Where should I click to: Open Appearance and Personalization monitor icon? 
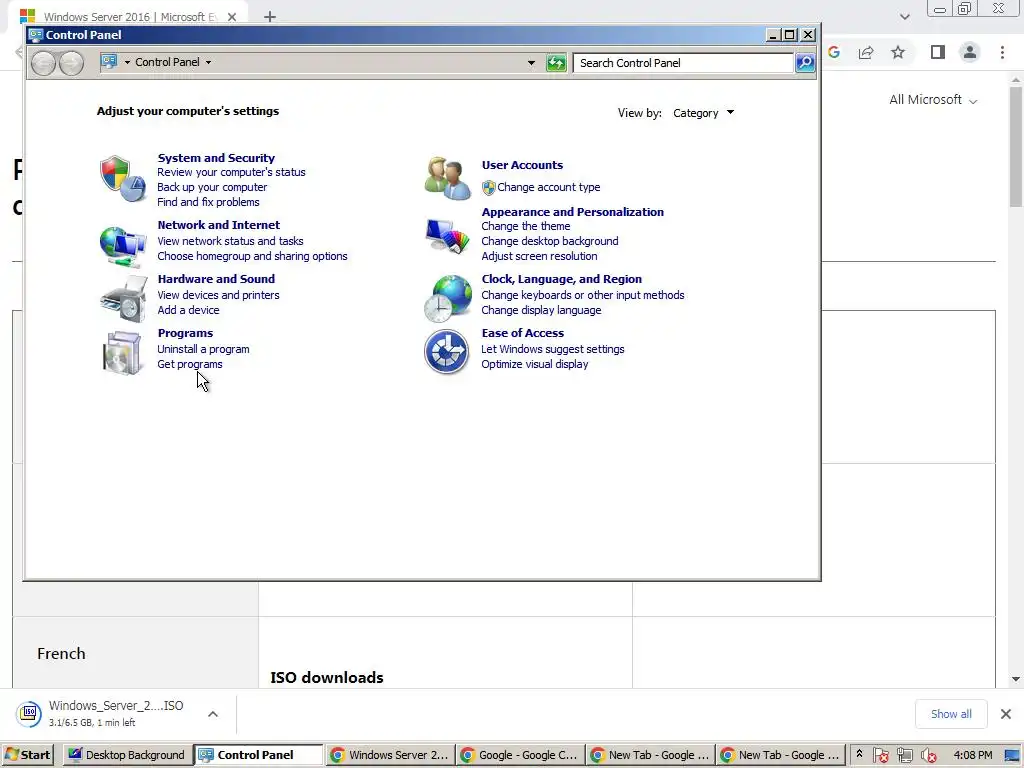click(447, 236)
